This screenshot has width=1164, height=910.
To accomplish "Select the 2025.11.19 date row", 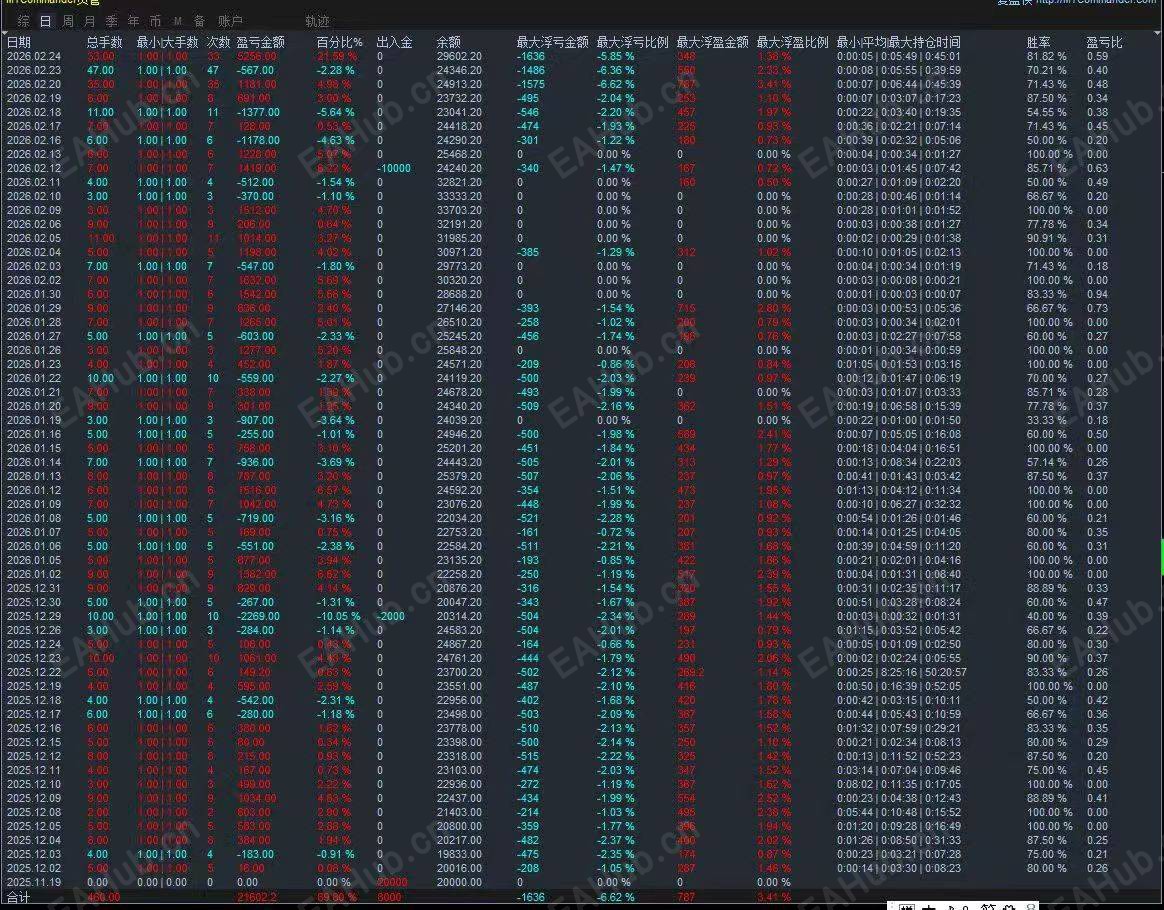I will tap(34, 883).
